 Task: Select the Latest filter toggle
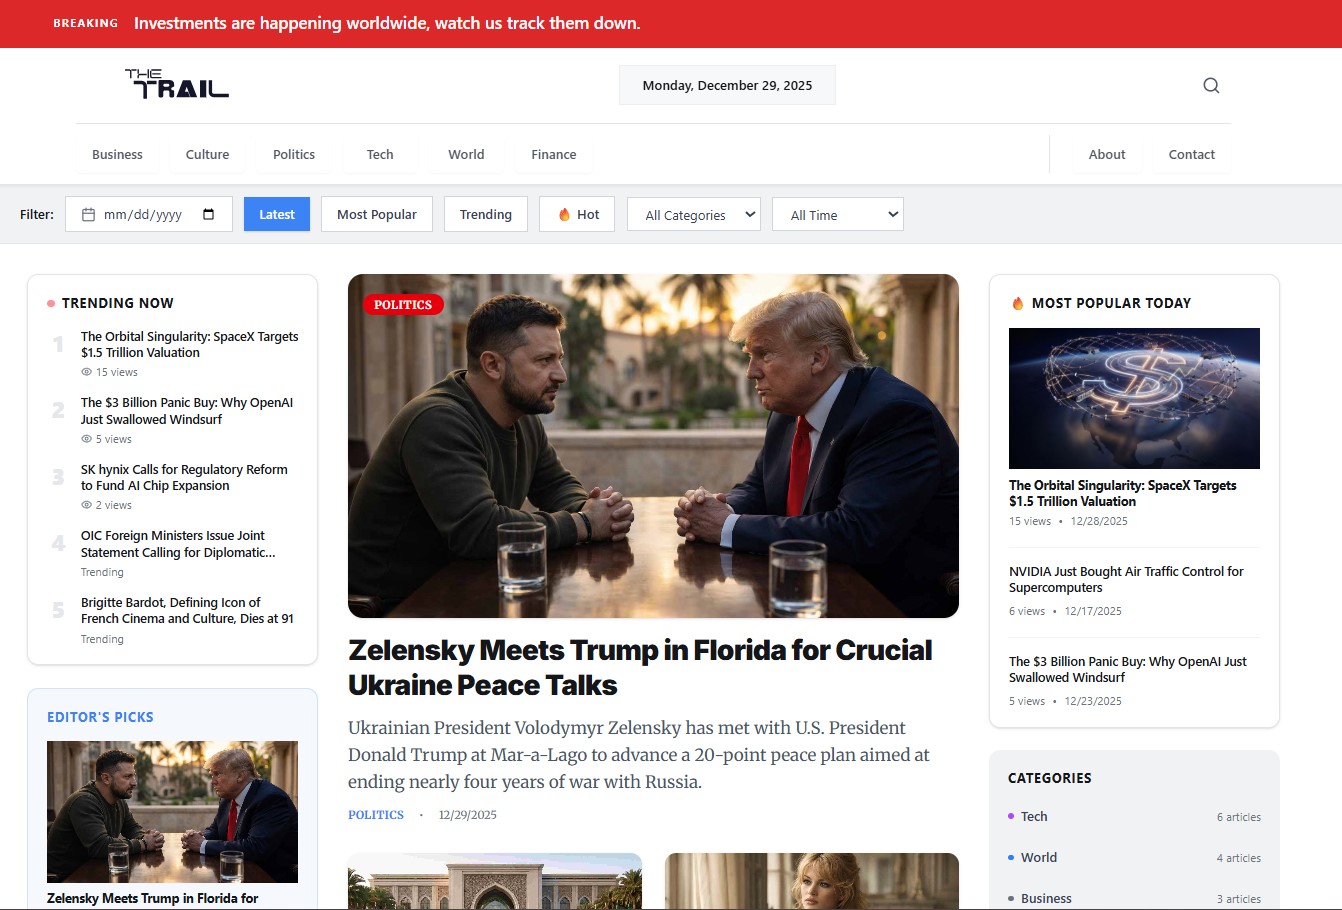[276, 213]
